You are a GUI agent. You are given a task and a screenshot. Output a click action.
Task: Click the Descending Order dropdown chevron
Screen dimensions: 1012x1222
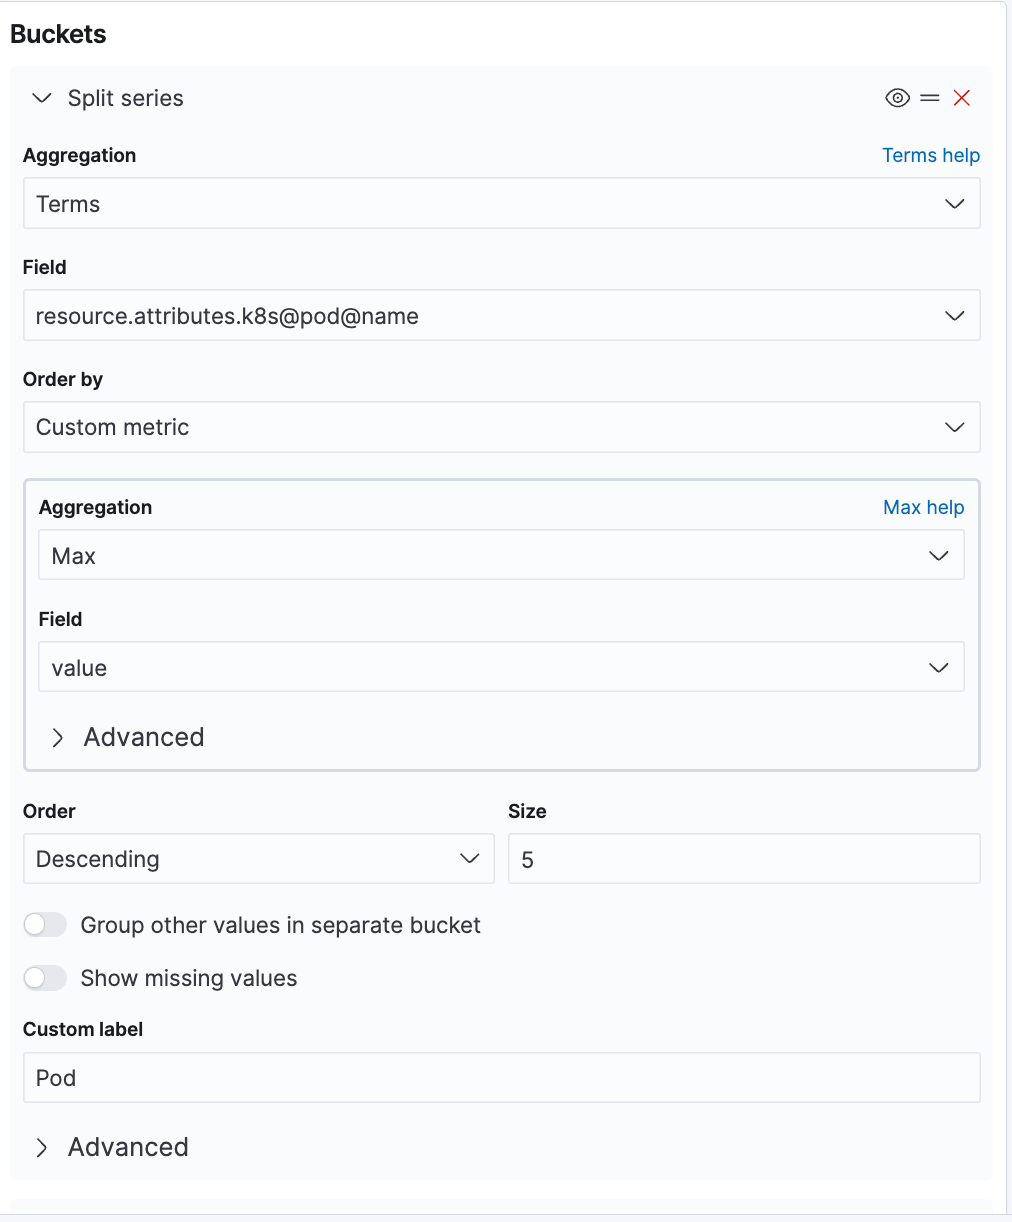coord(470,858)
